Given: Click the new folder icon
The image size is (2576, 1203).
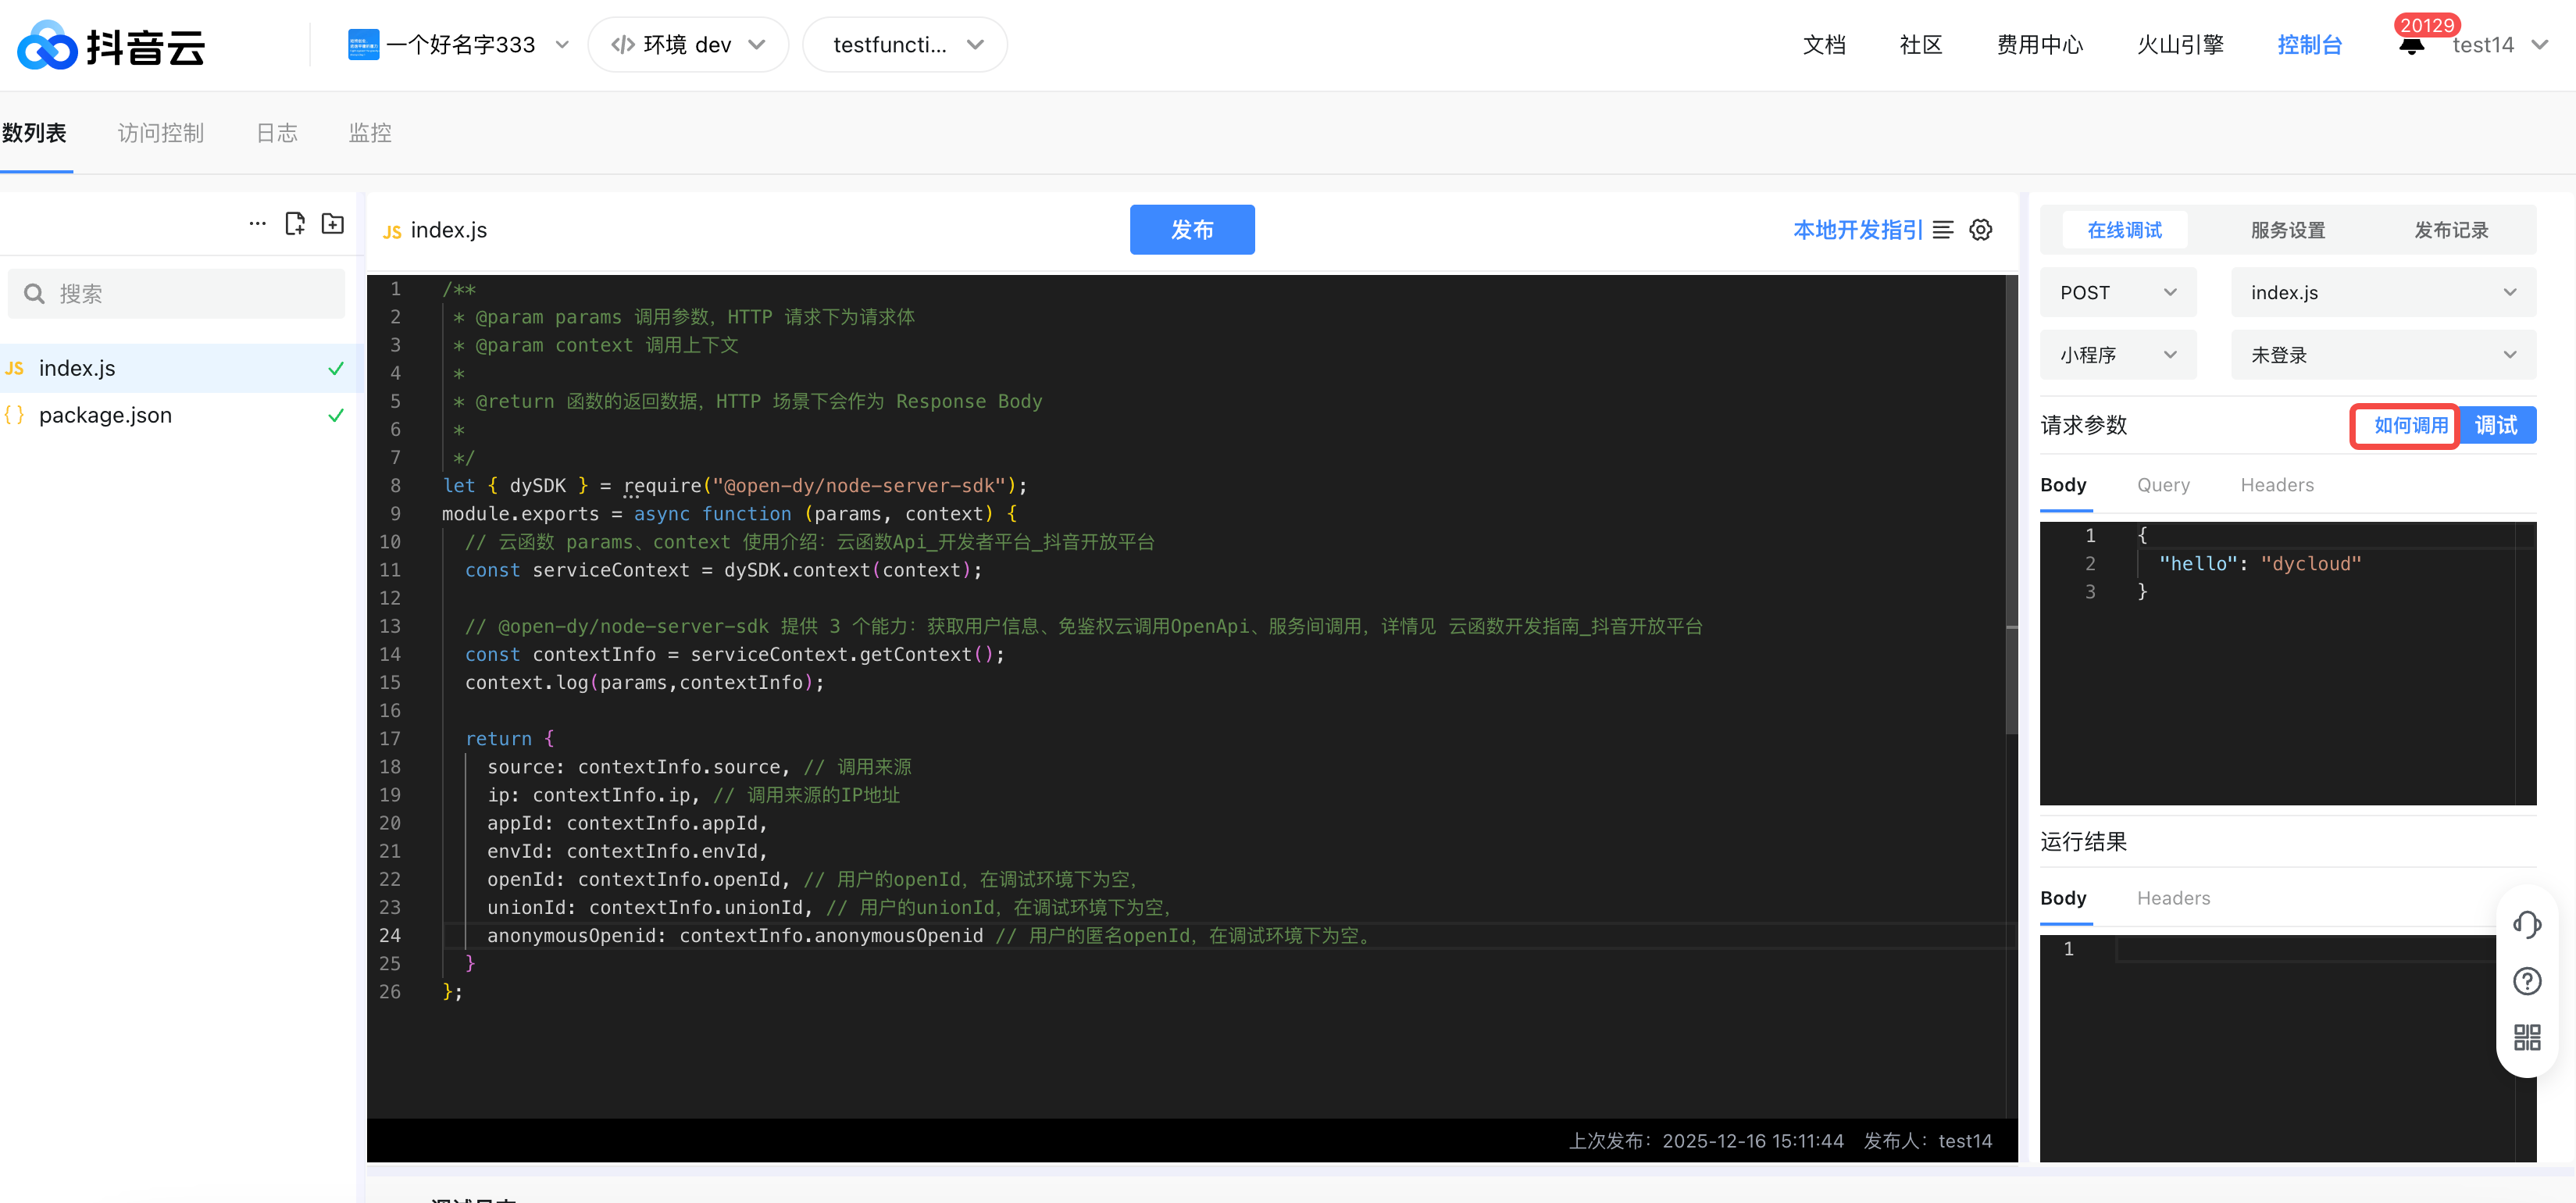Looking at the screenshot, I should [x=332, y=224].
